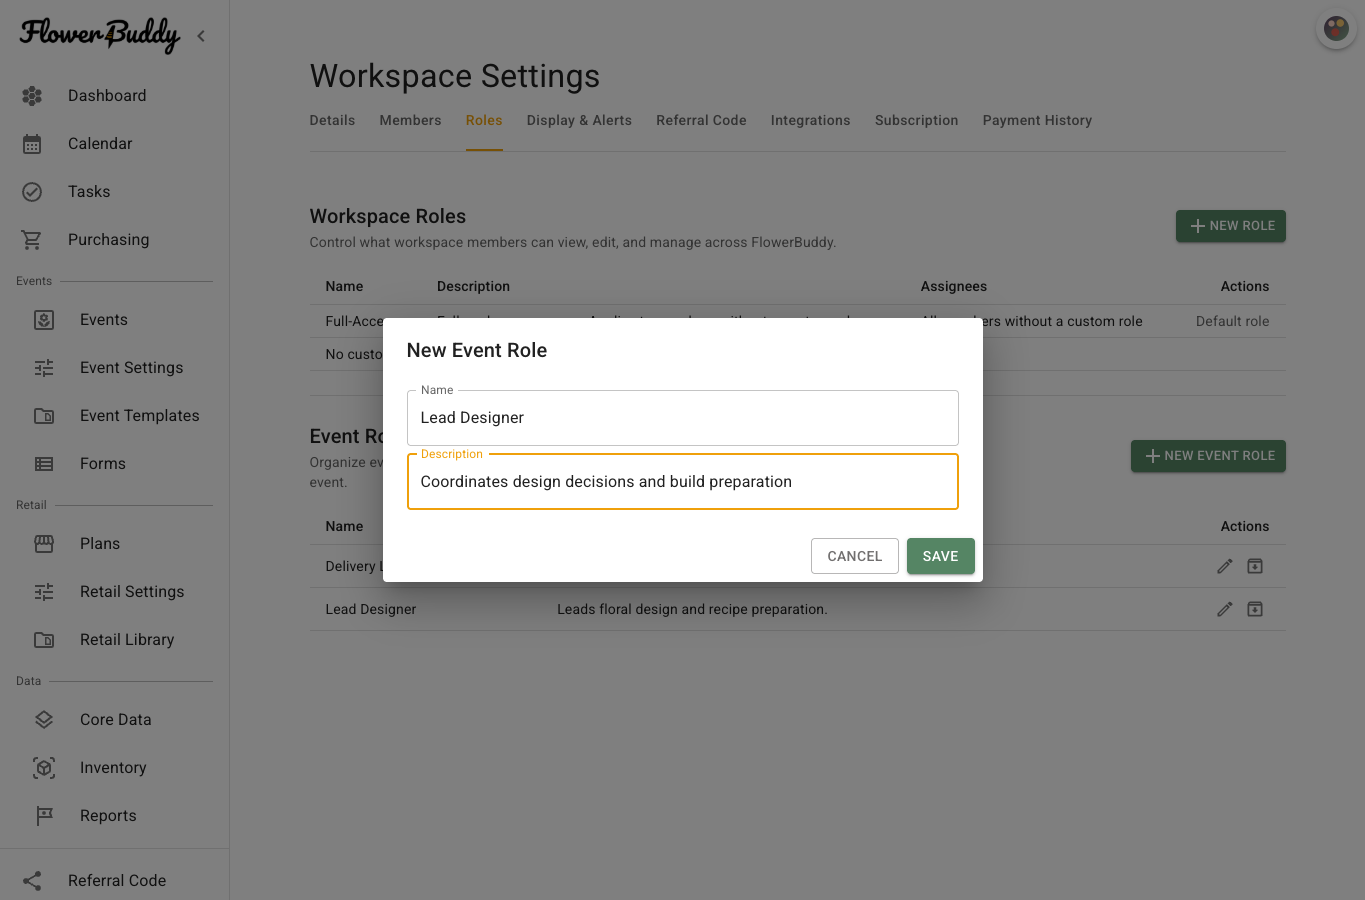This screenshot has height=900, width=1365.
Task: Click the Inventory cube icon
Action: pyautogui.click(x=44, y=768)
